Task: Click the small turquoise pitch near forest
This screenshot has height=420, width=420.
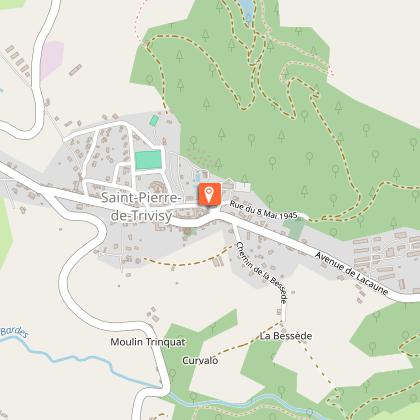Action: pos(154,120)
